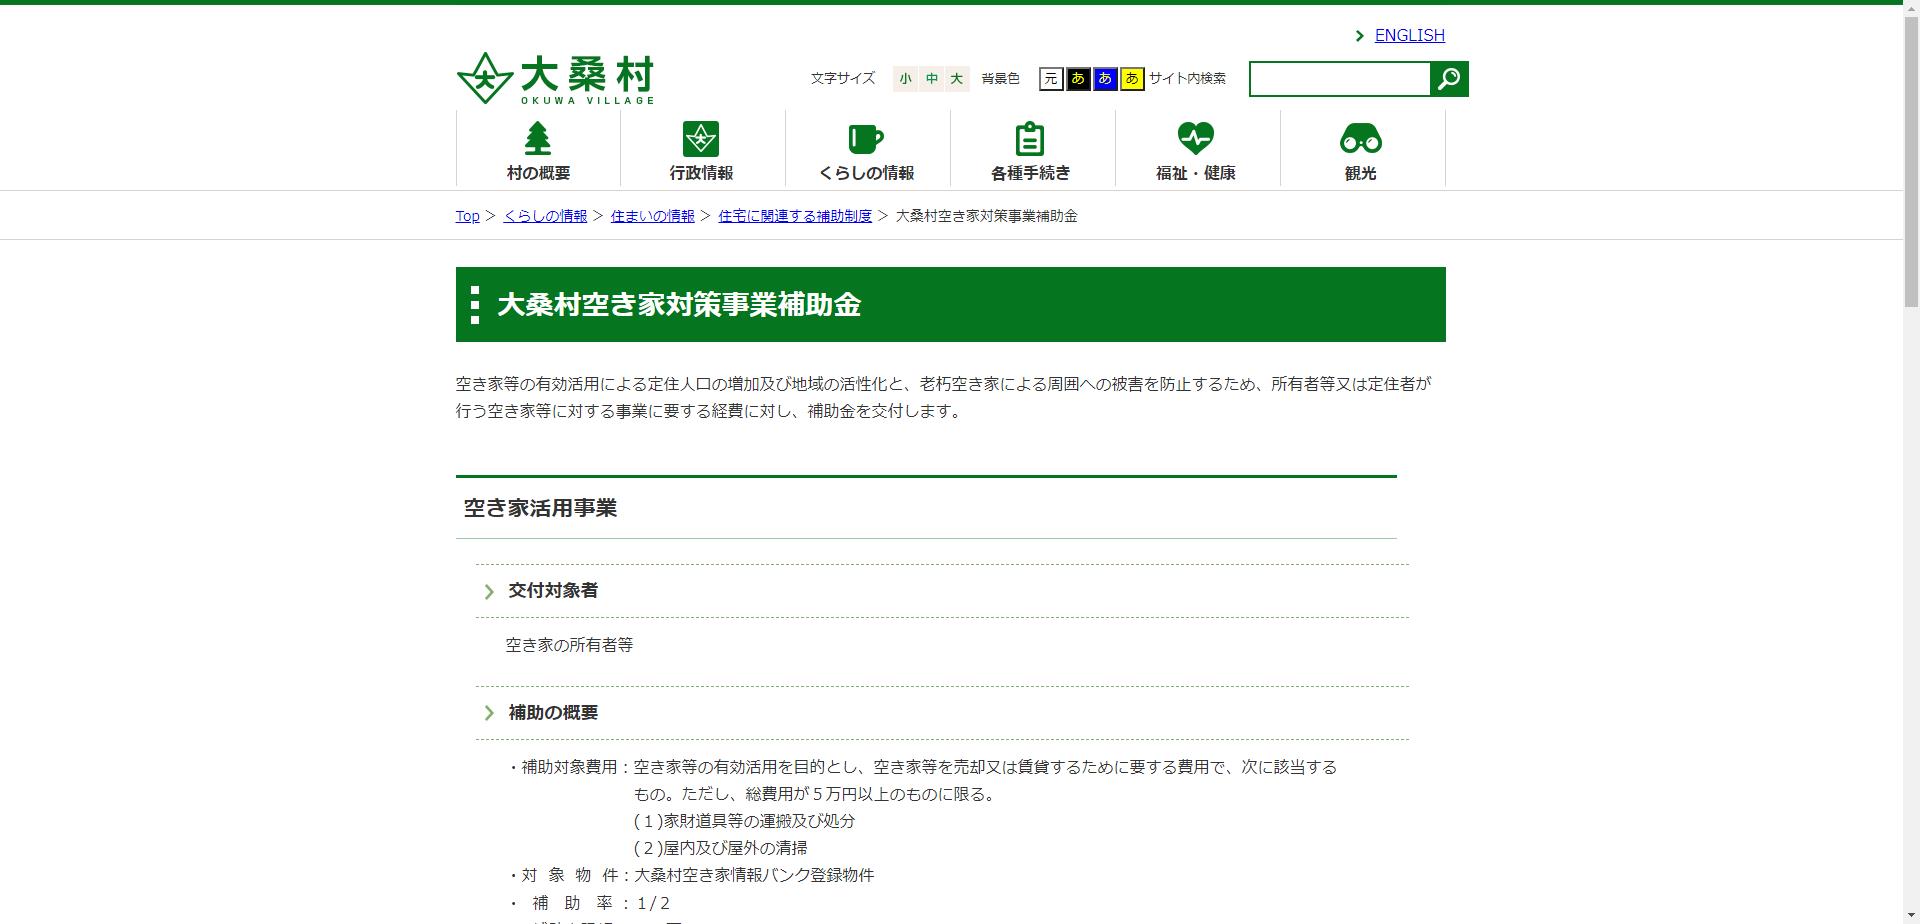Click the current breadcrumb 大桑村空き家対策事業補助金
1920x924 pixels.
click(986, 216)
